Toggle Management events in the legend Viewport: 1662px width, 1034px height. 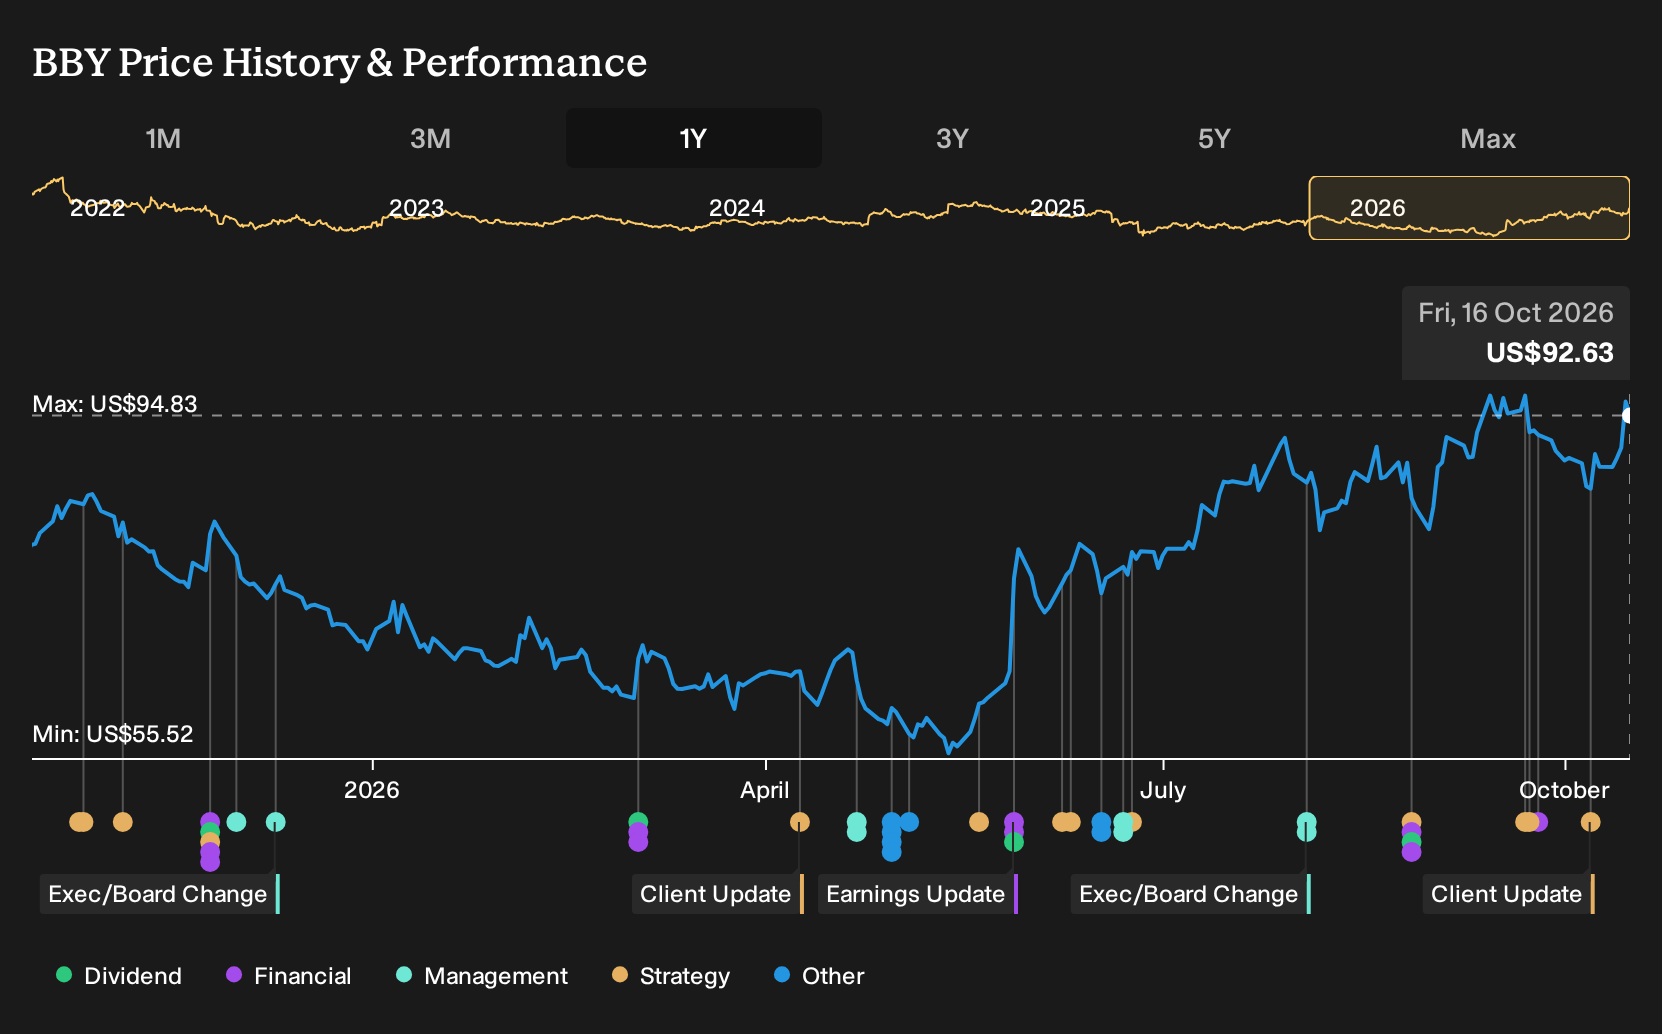482,976
